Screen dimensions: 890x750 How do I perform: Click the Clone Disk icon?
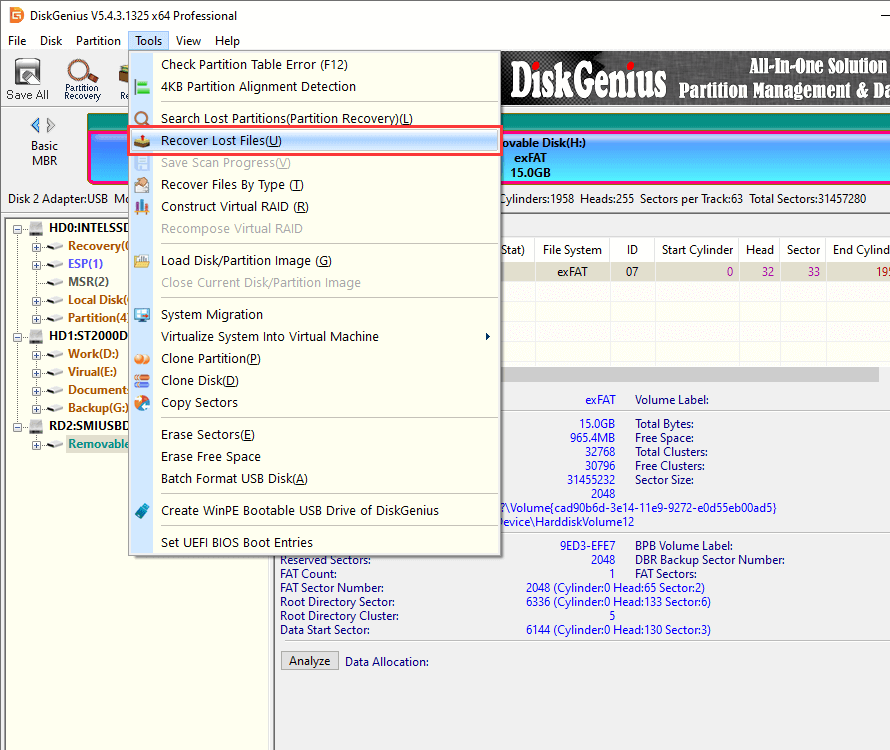(x=142, y=381)
